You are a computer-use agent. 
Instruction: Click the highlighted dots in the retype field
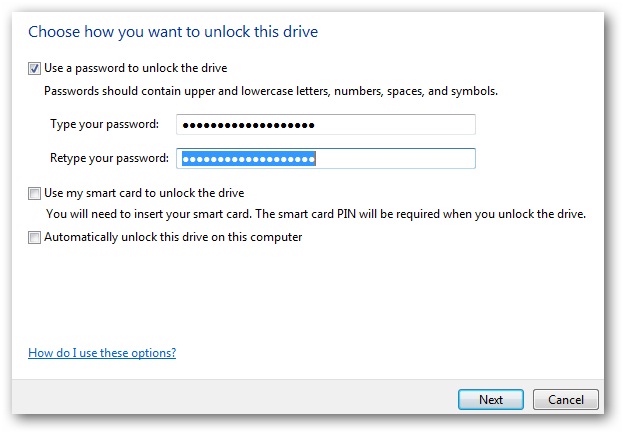point(249,159)
